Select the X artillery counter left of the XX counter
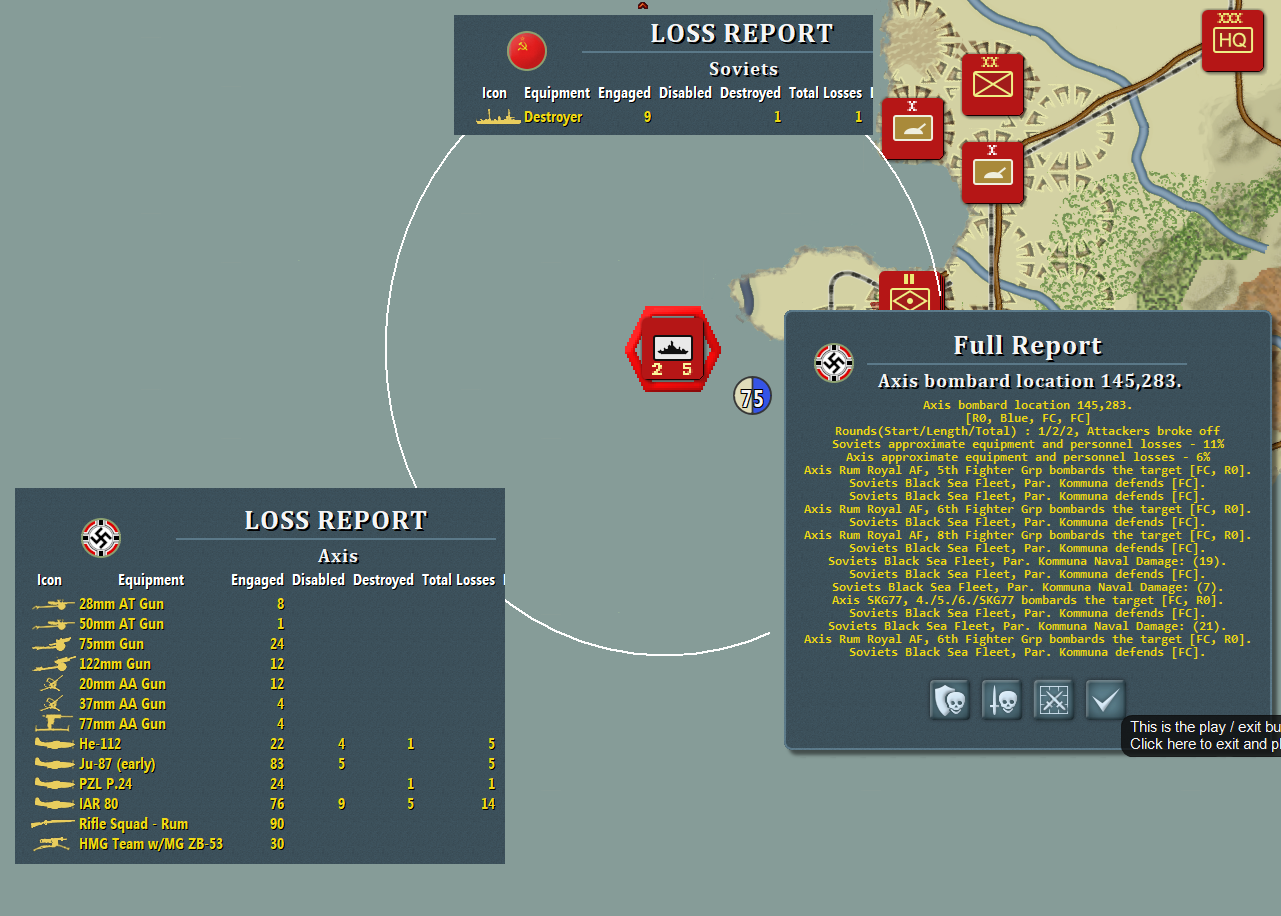The image size is (1281, 916). (x=912, y=128)
